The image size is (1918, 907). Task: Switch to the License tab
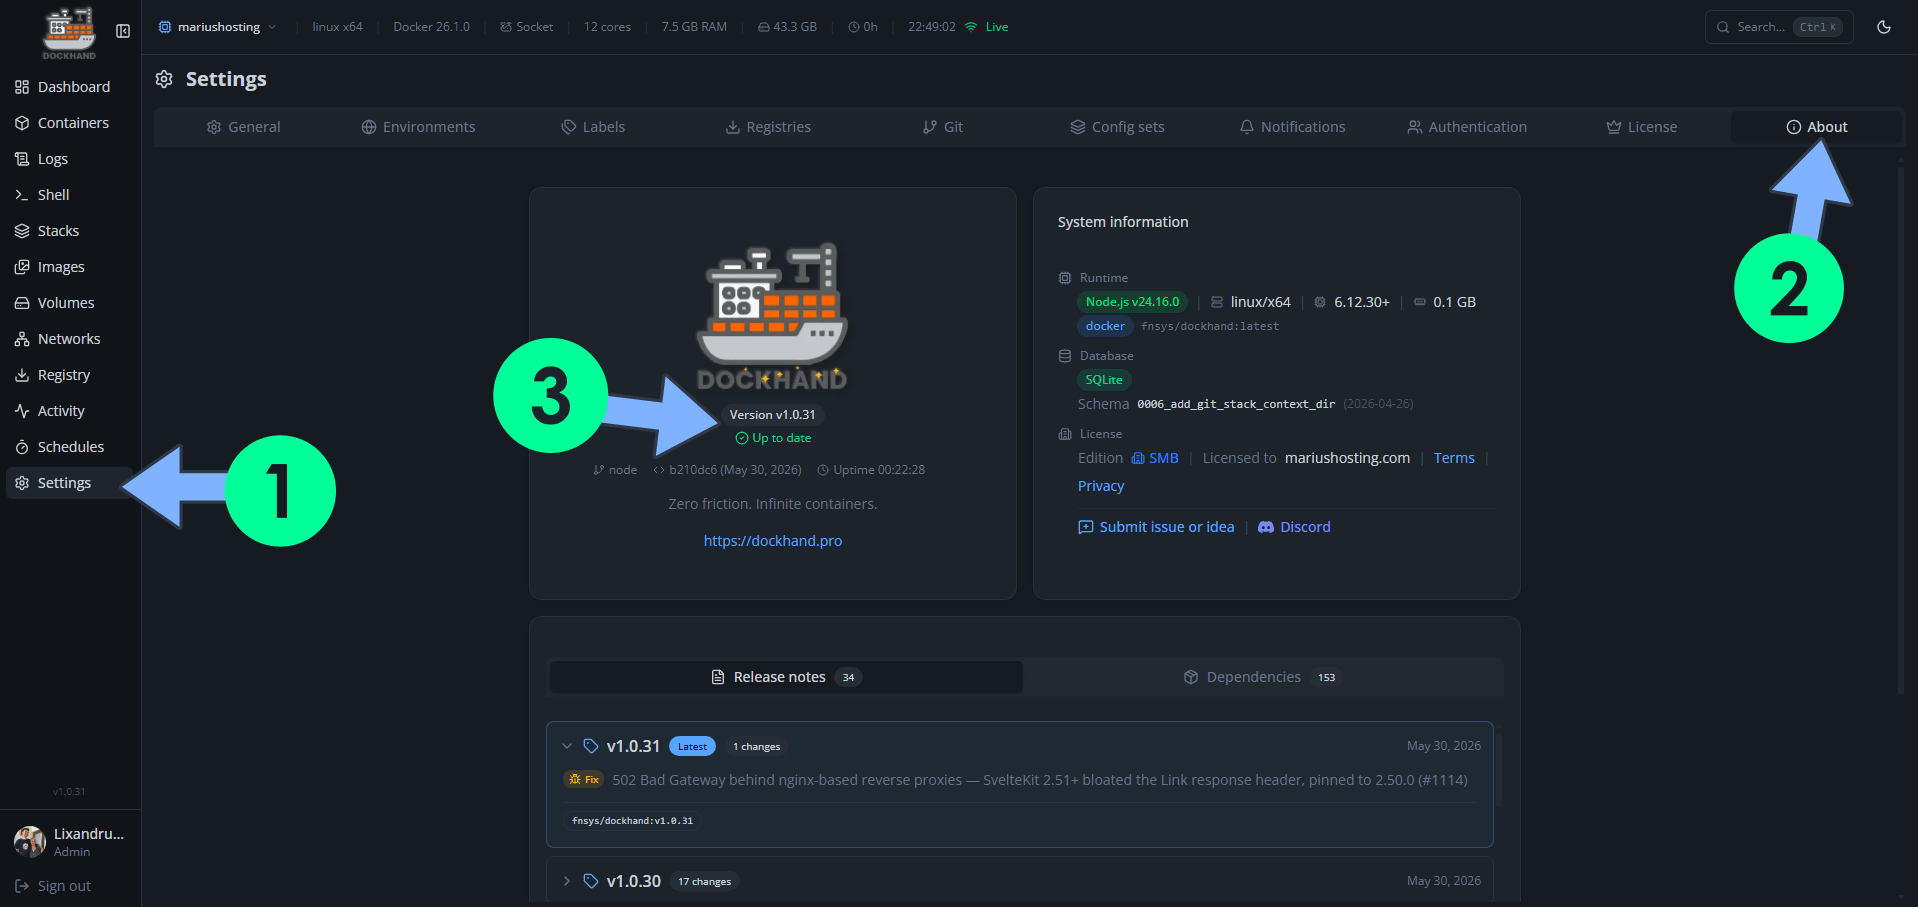pos(1642,127)
